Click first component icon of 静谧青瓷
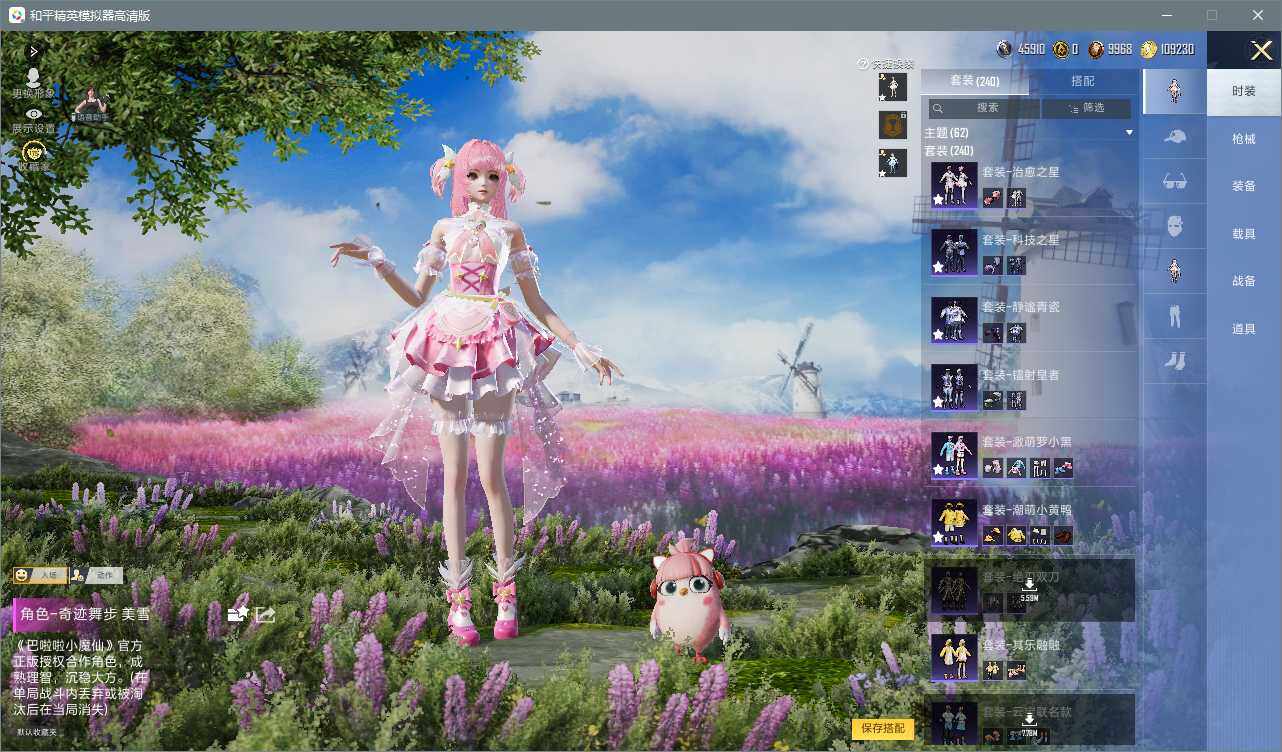Image resolution: width=1282 pixels, height=752 pixels. pos(992,332)
